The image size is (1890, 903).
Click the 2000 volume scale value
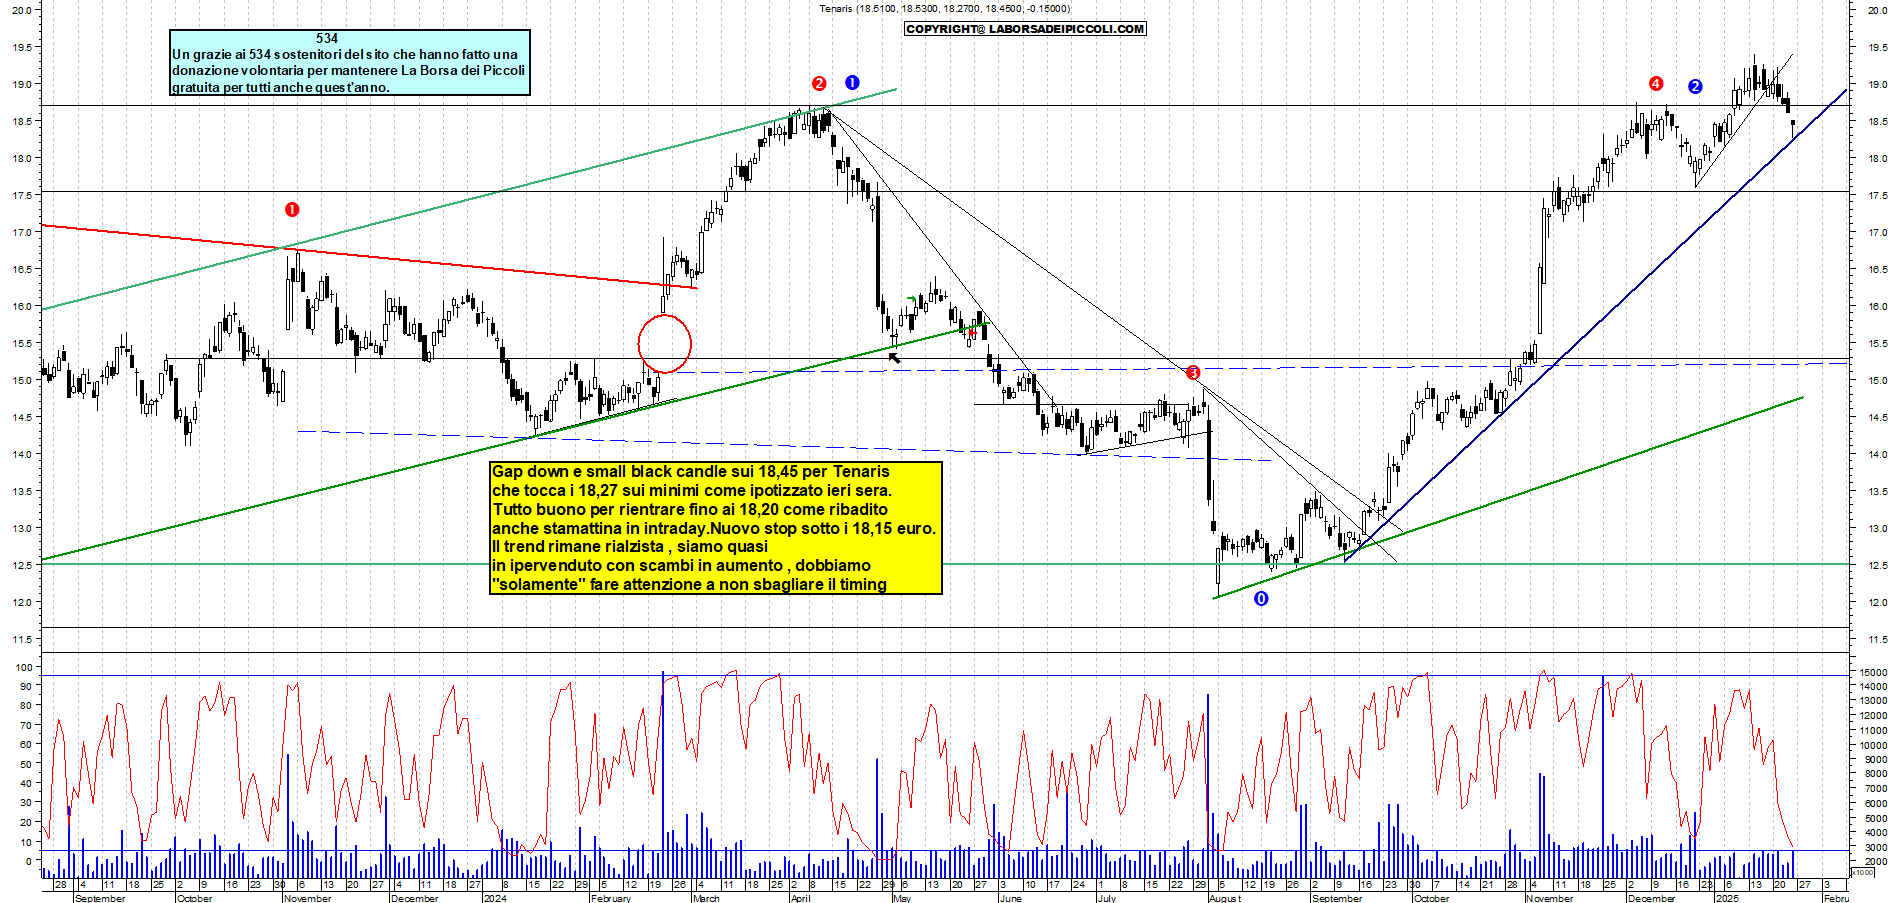[x=1875, y=861]
